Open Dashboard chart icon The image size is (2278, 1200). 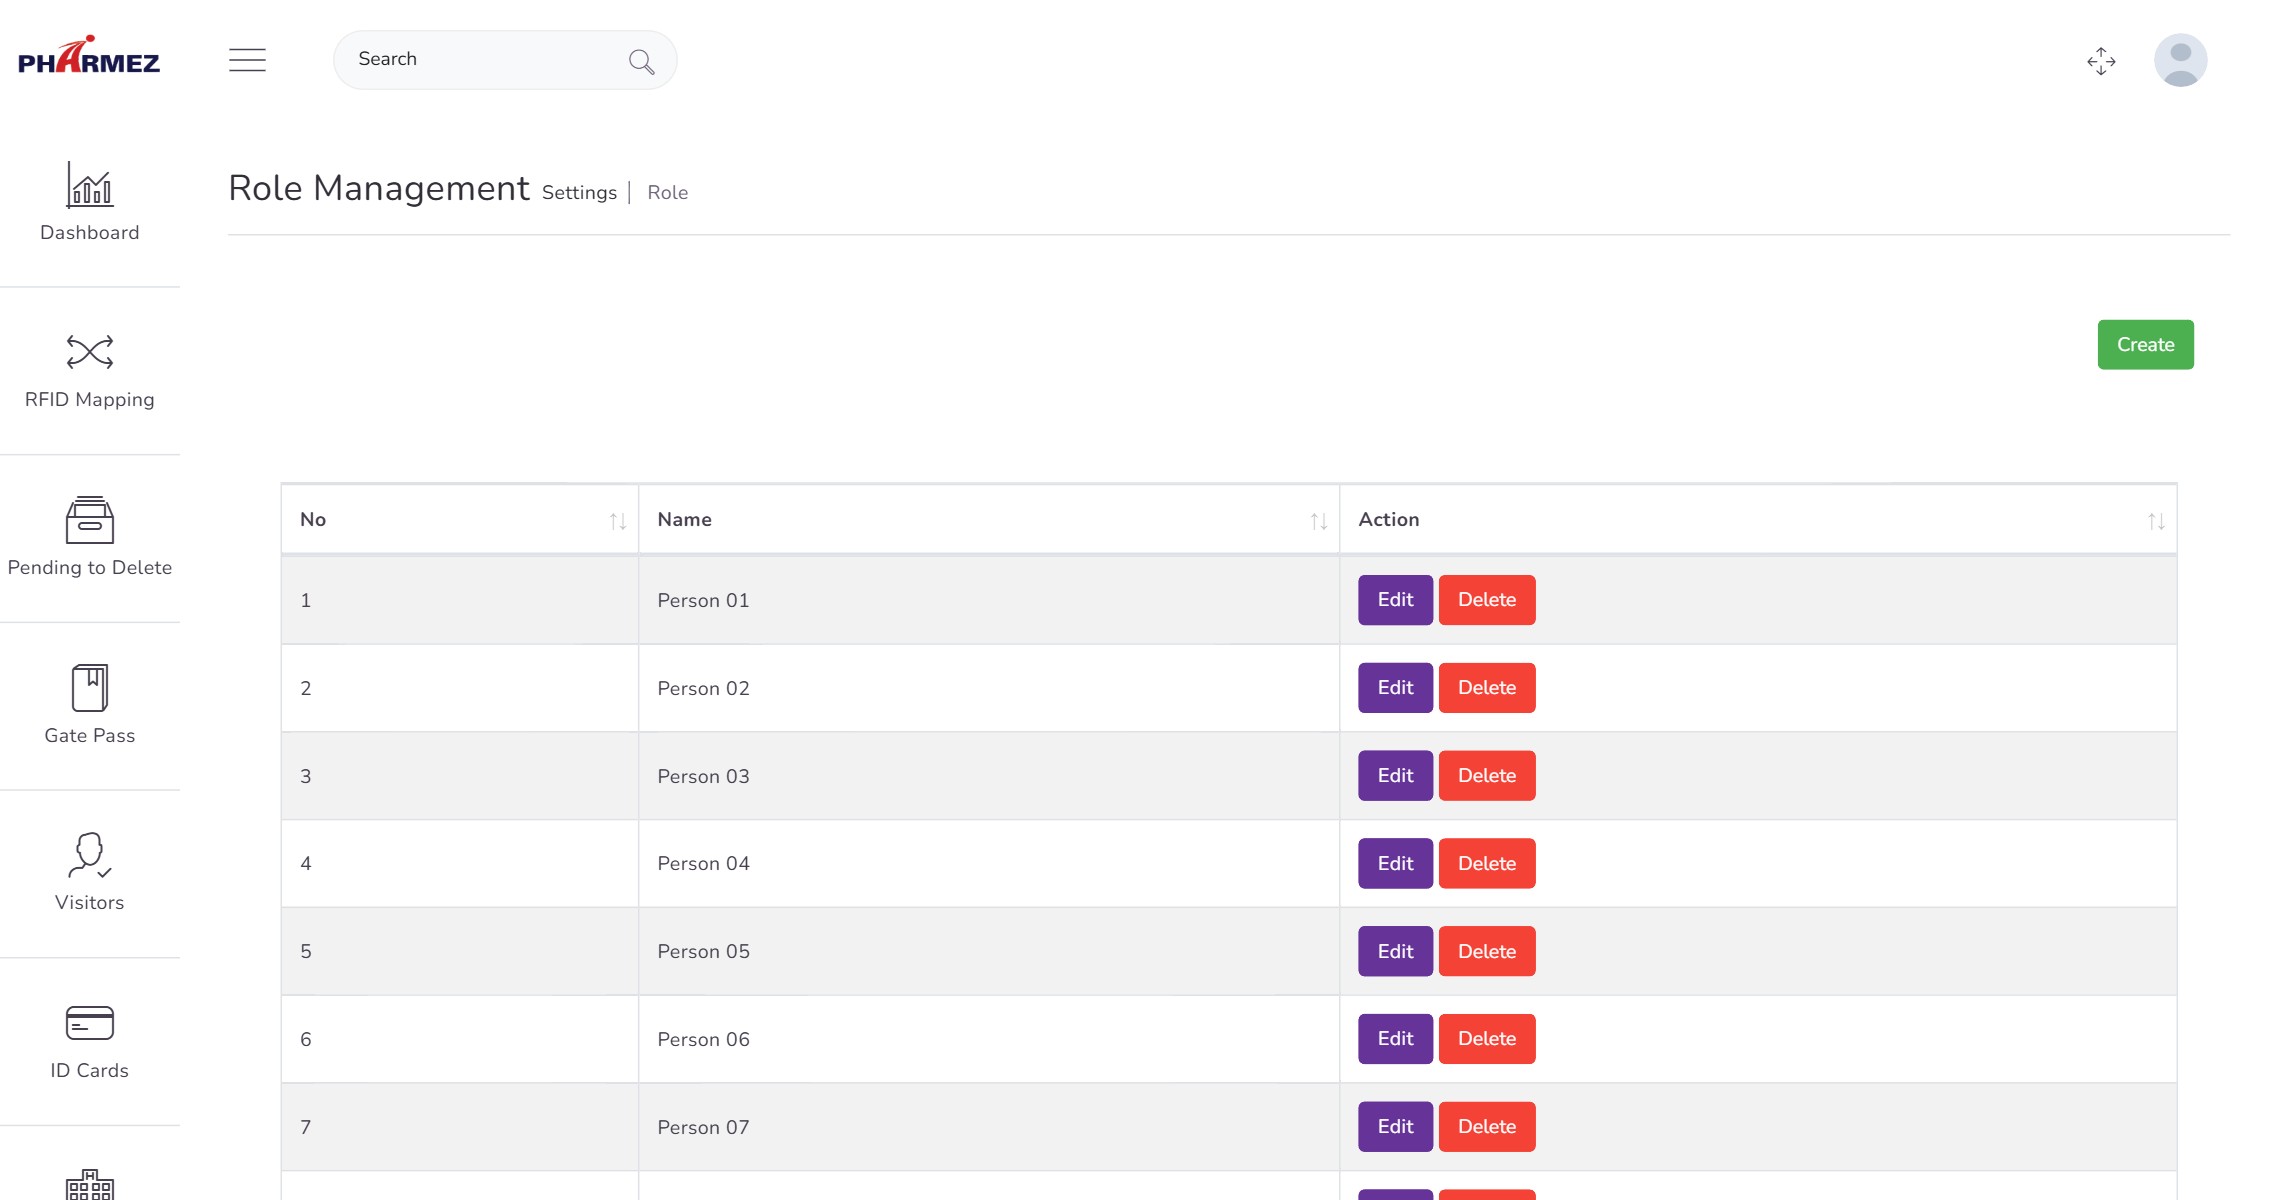(90, 185)
